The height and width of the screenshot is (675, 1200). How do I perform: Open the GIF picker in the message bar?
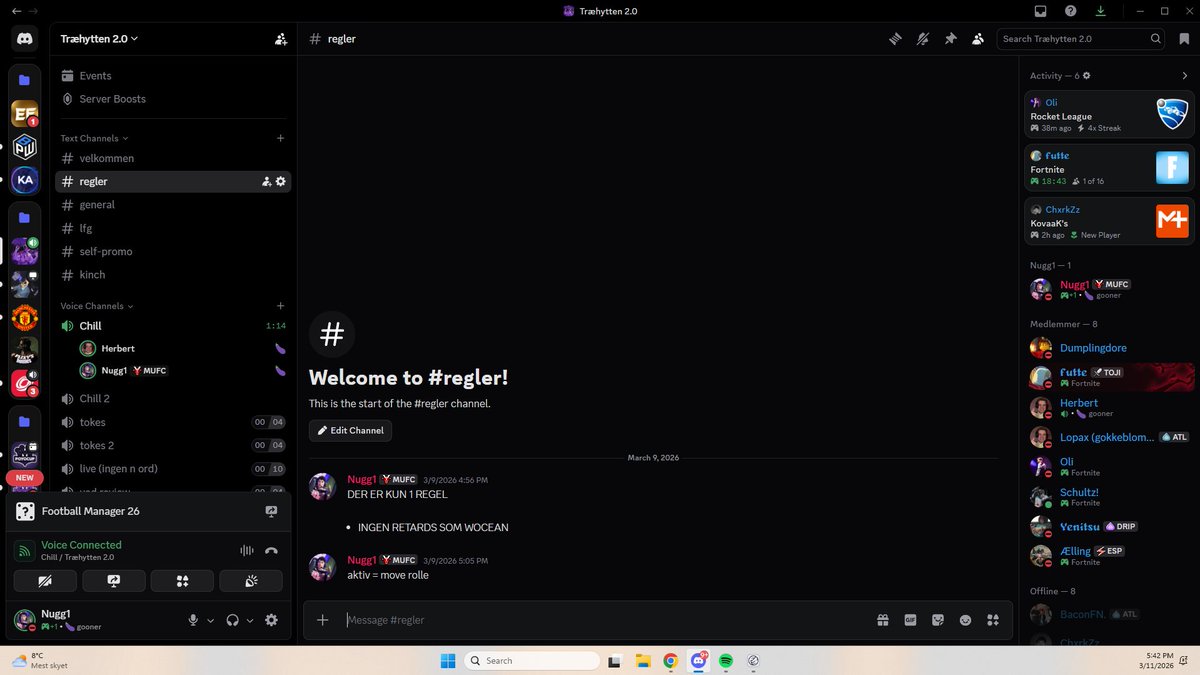coord(910,620)
